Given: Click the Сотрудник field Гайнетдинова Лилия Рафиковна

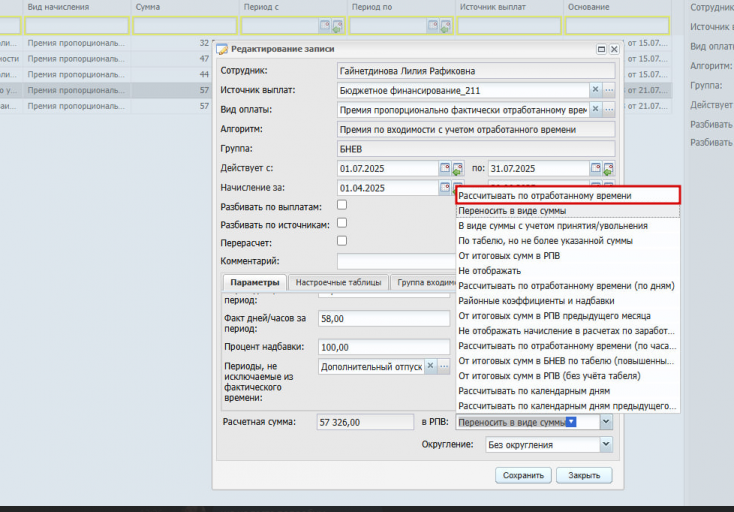Looking at the screenshot, I should [476, 71].
